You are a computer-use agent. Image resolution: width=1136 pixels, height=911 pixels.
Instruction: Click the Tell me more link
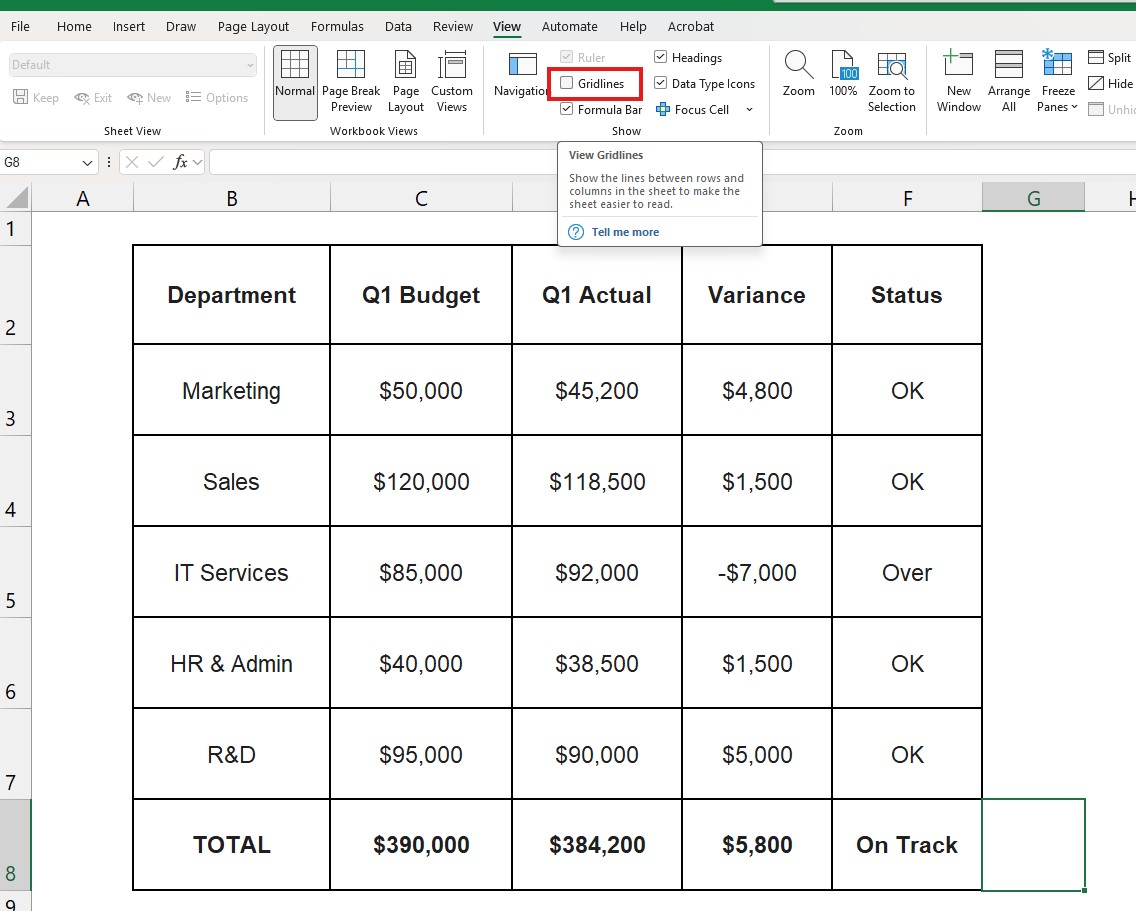click(x=625, y=231)
